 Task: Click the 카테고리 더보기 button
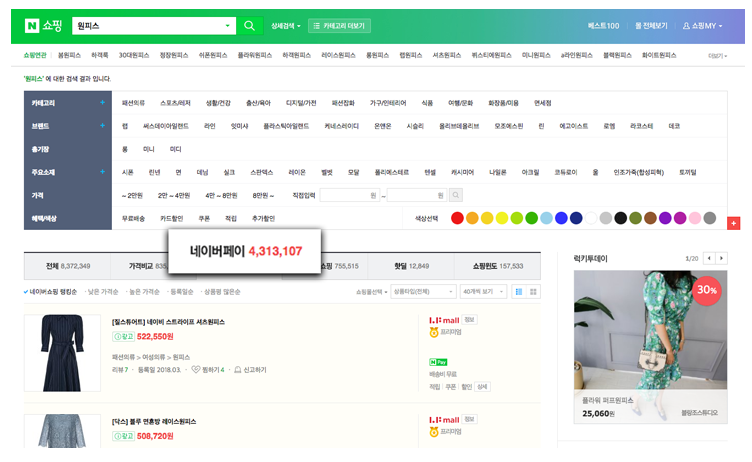[x=339, y=26]
